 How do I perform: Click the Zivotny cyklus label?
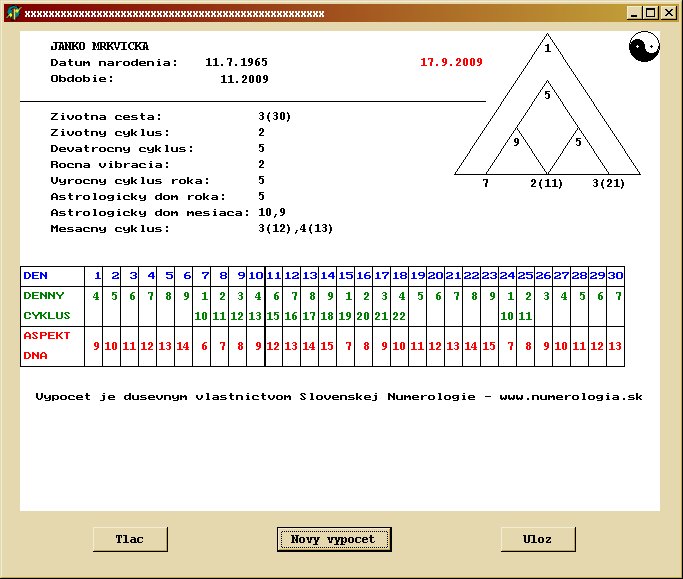click(110, 132)
